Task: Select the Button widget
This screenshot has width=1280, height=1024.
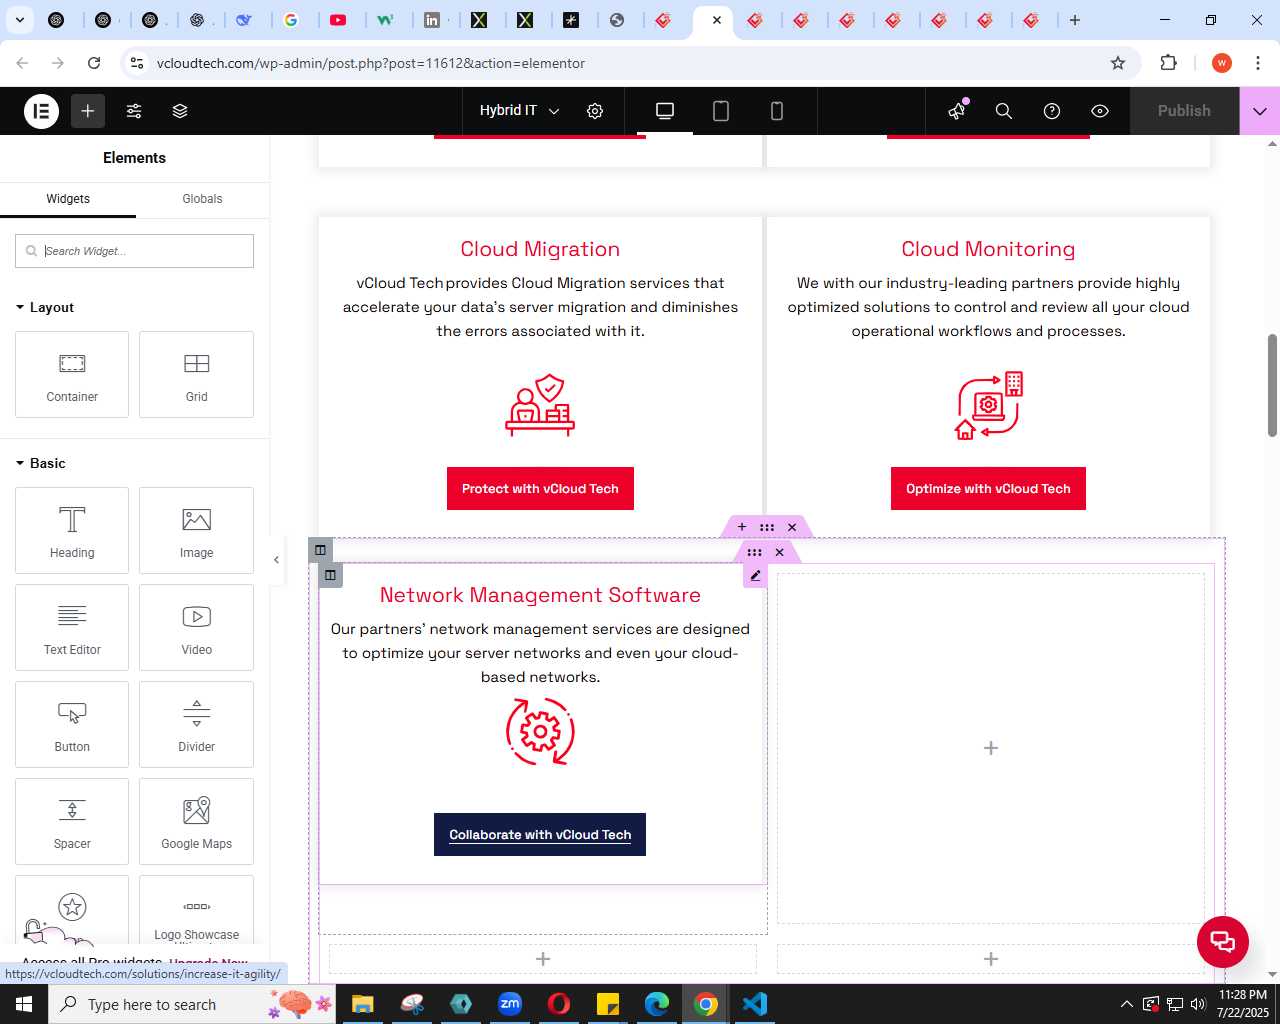Action: (72, 724)
